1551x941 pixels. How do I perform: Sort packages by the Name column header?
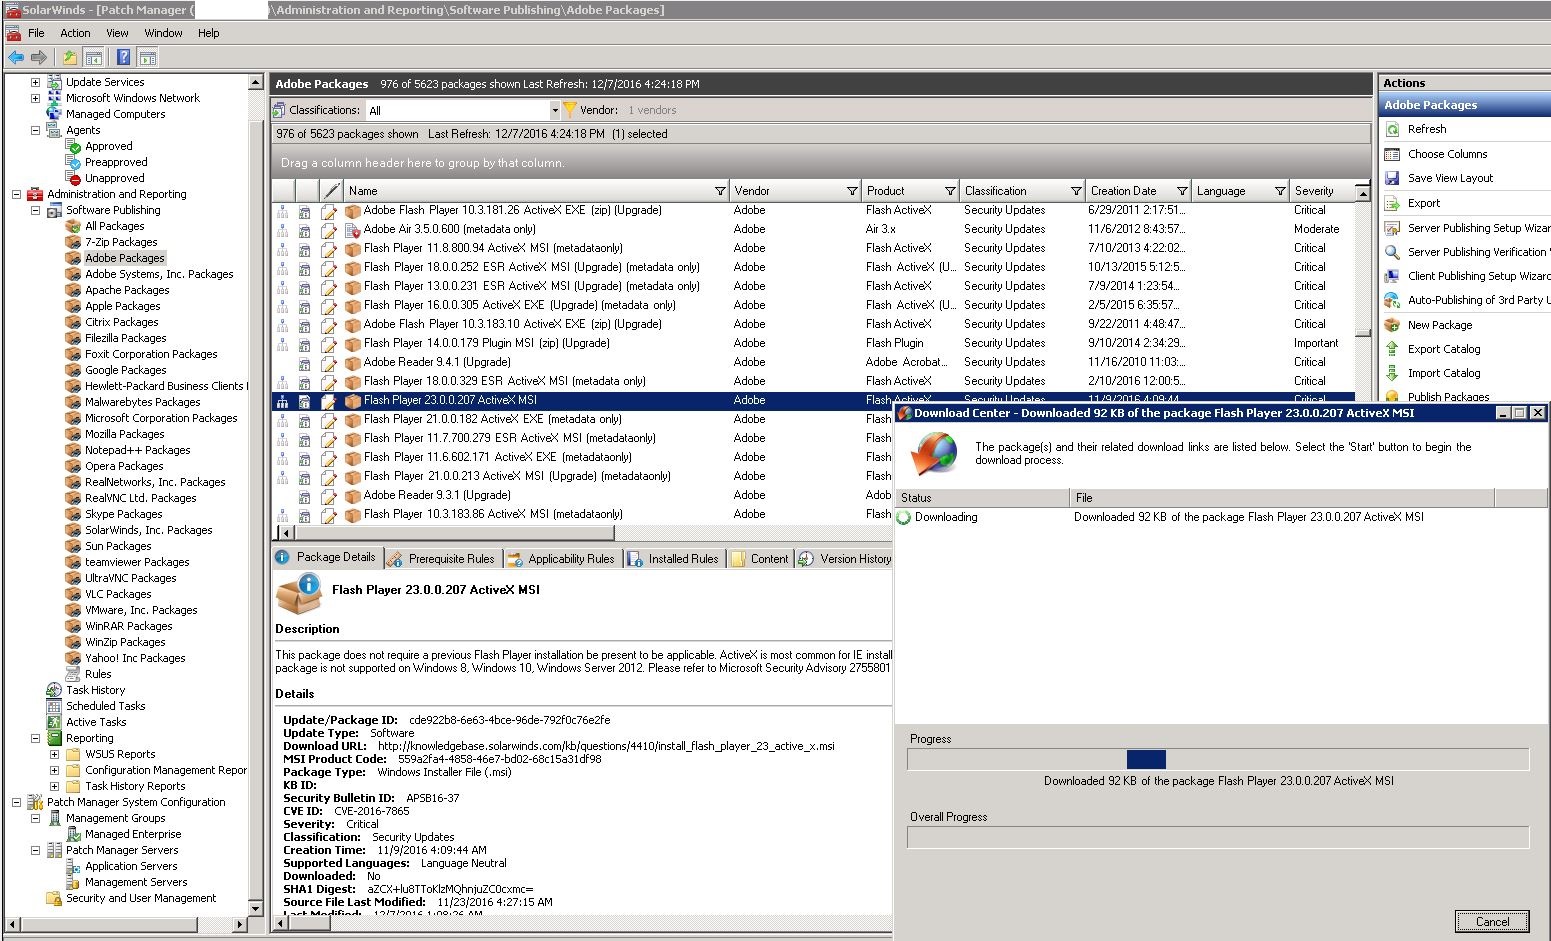coord(535,191)
